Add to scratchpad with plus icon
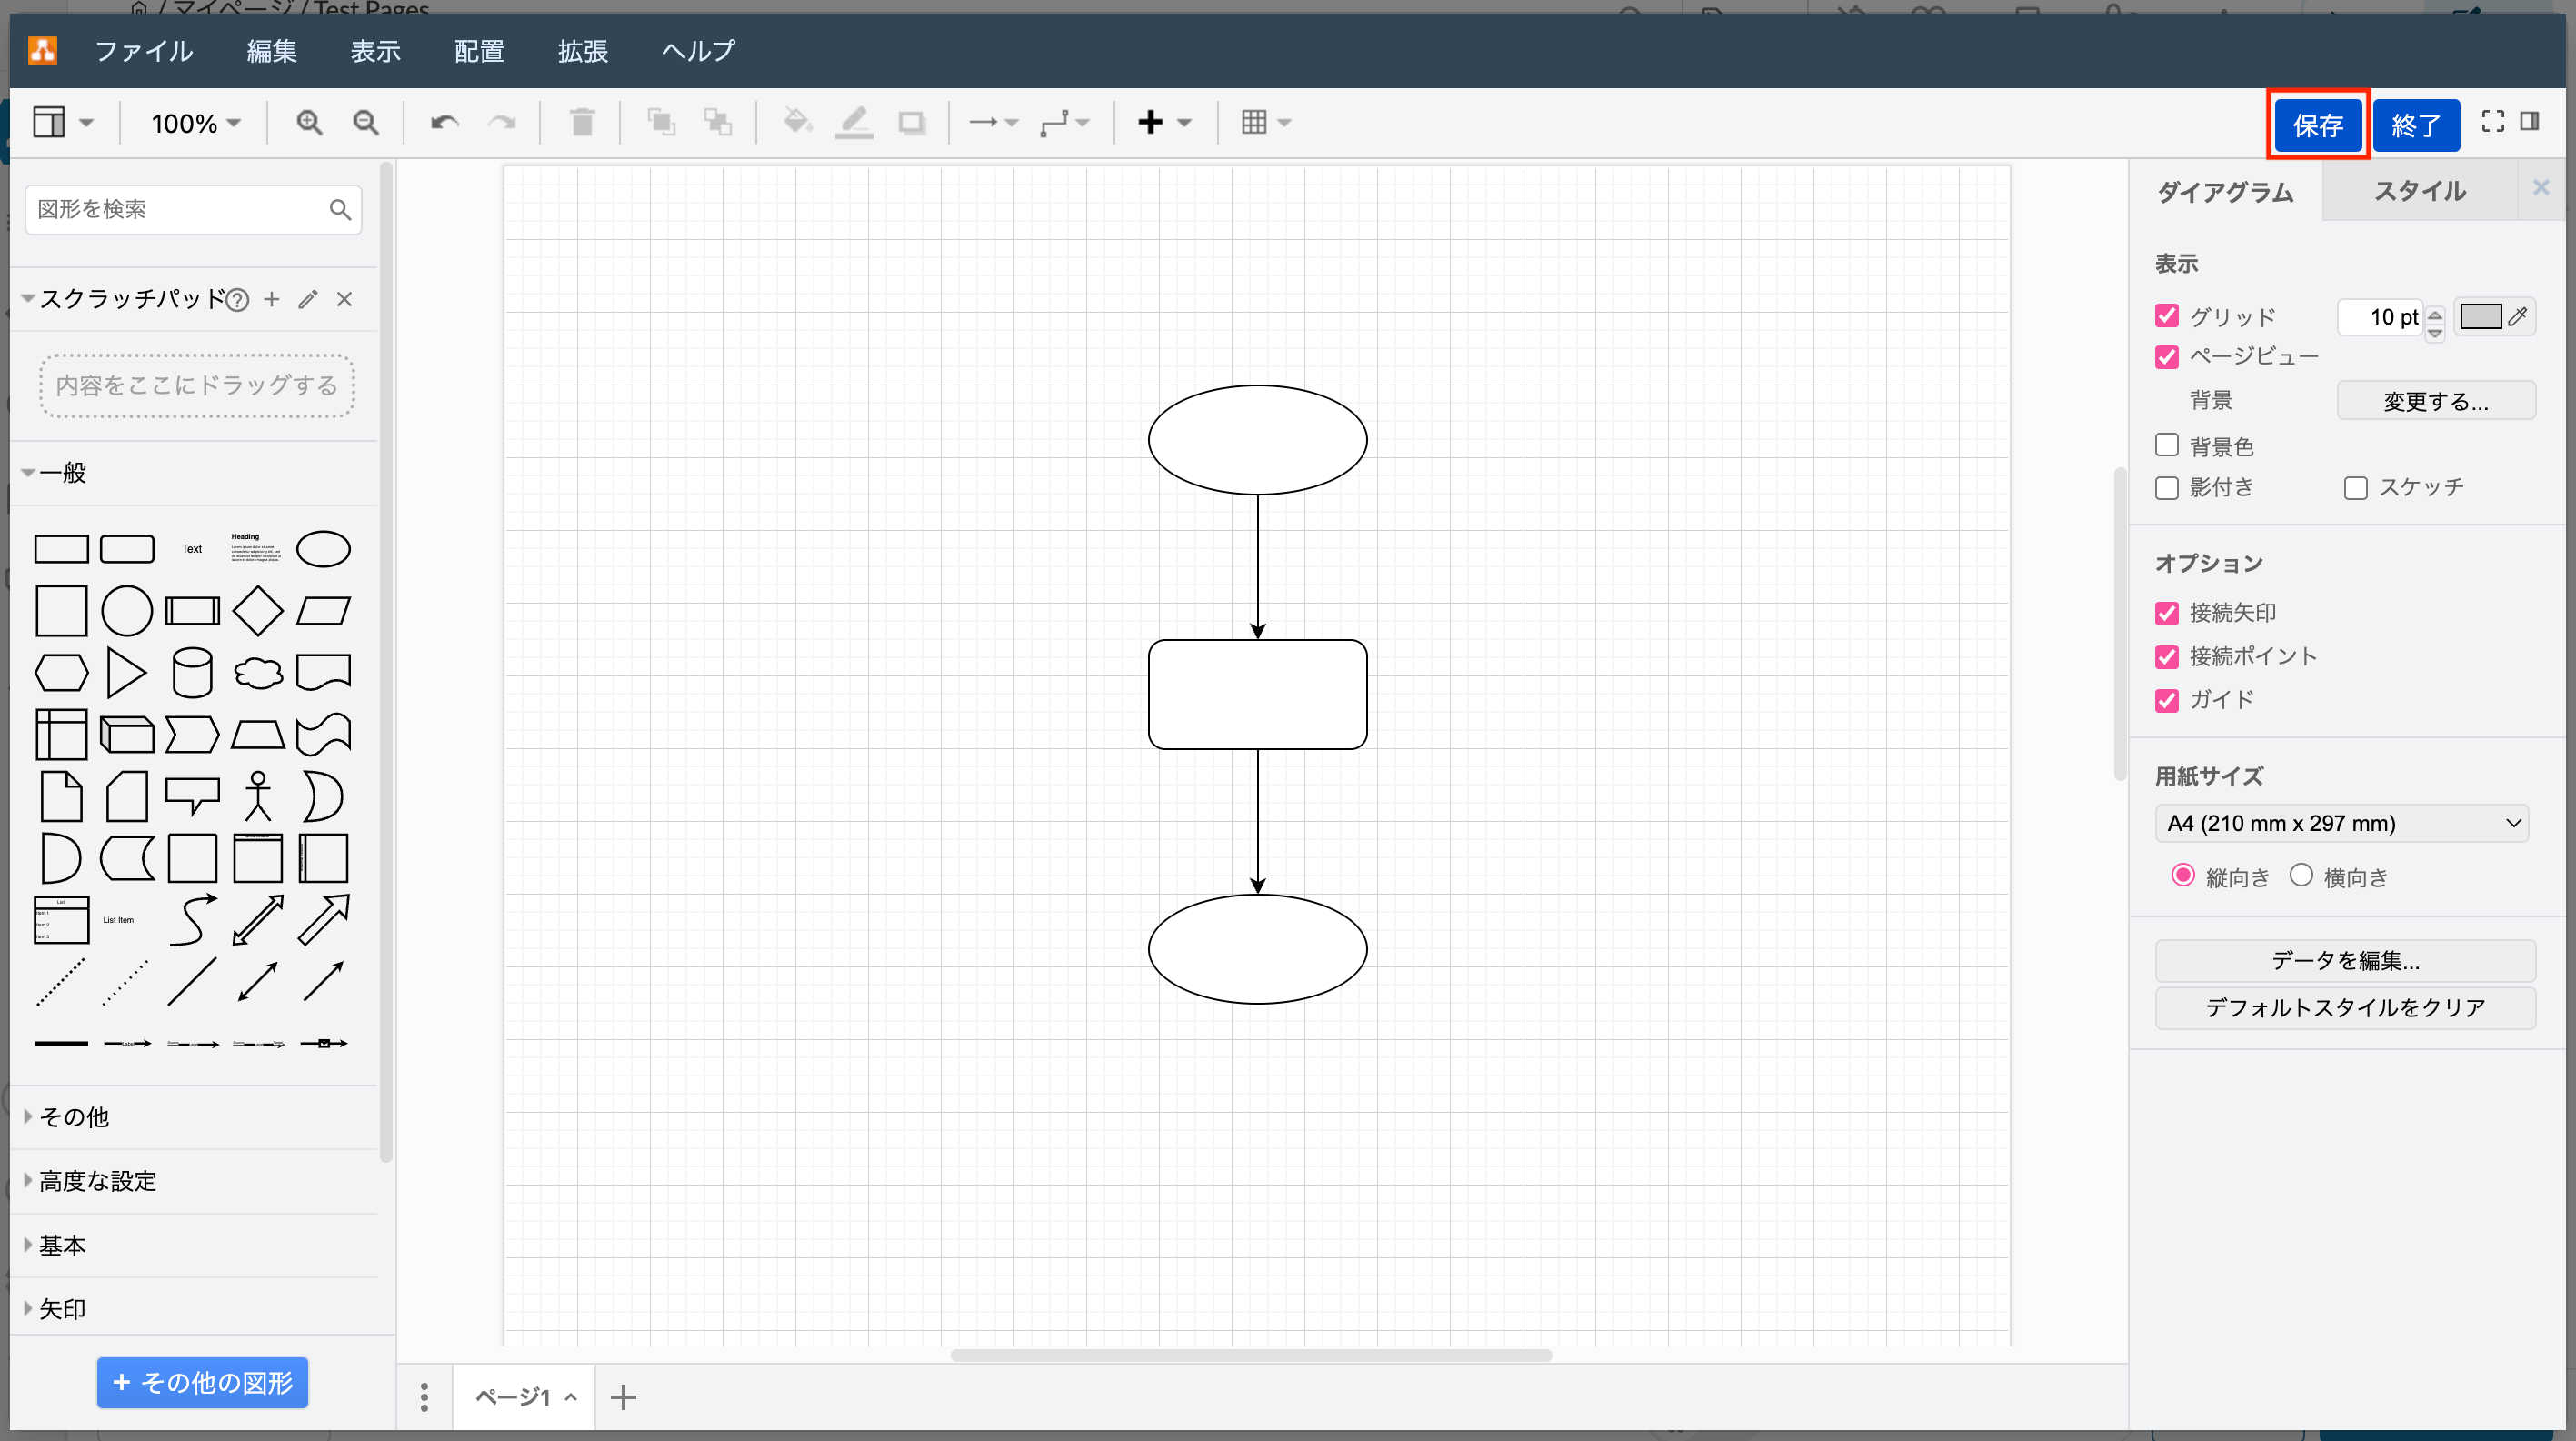Image resolution: width=2576 pixels, height=1441 pixels. [x=272, y=299]
